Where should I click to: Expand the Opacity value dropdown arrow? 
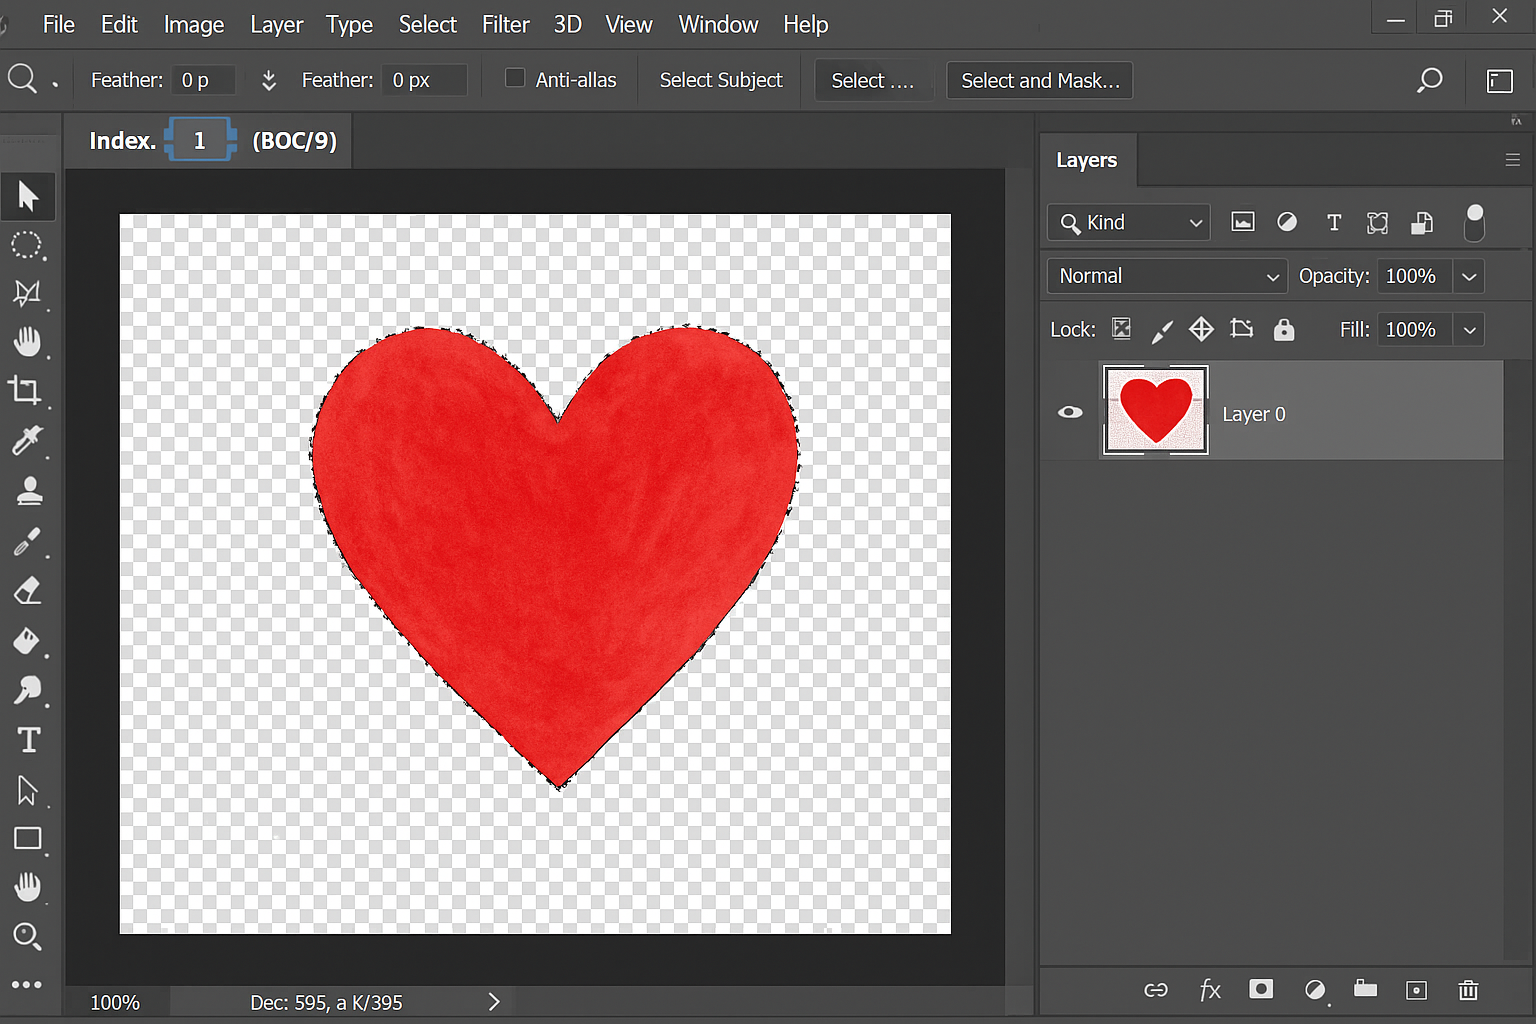pos(1469,277)
